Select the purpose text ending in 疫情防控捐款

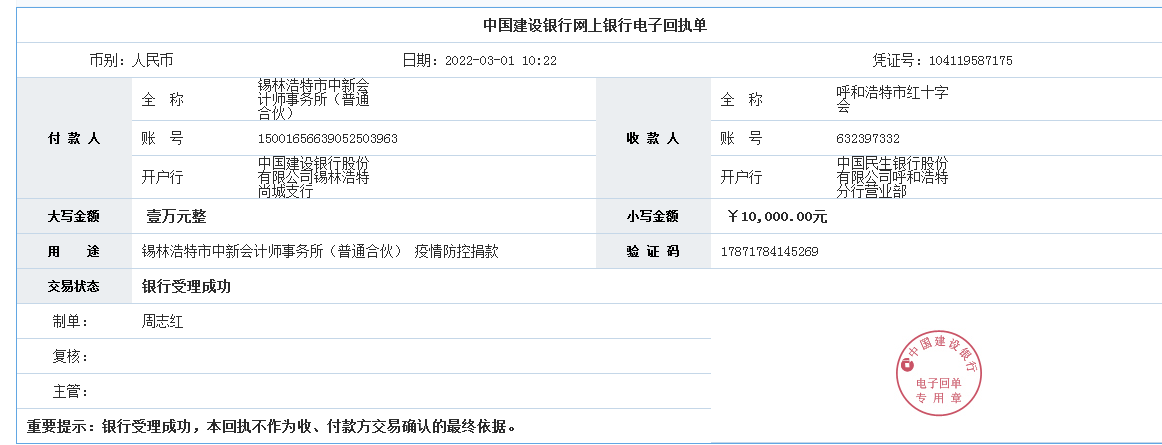click(x=319, y=251)
